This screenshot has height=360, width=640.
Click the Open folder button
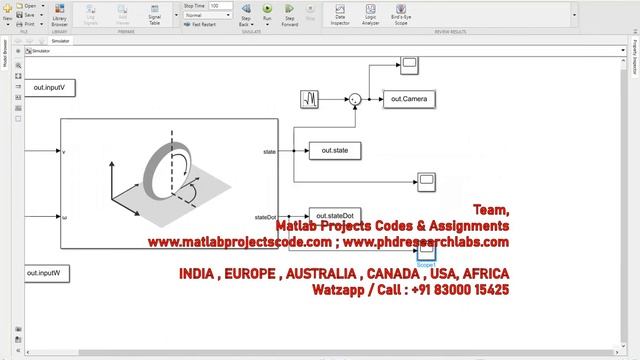27,6
